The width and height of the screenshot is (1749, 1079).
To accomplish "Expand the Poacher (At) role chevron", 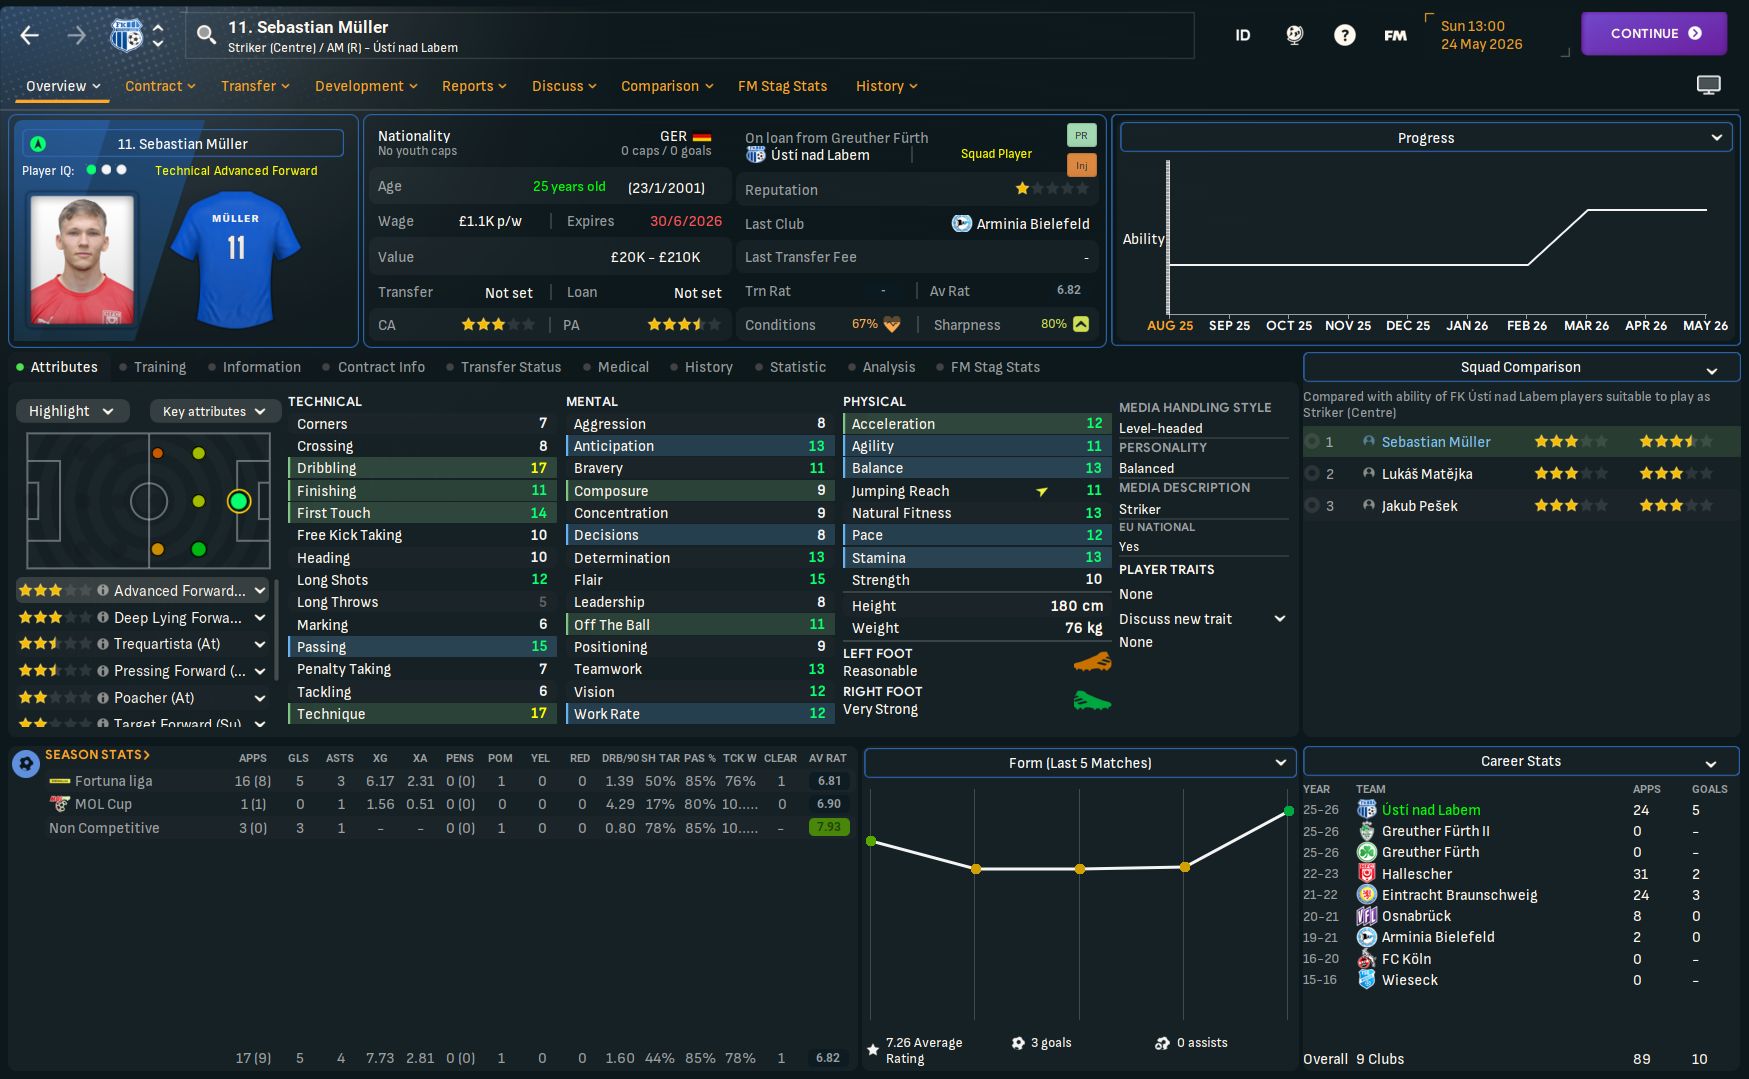I will [x=260, y=698].
